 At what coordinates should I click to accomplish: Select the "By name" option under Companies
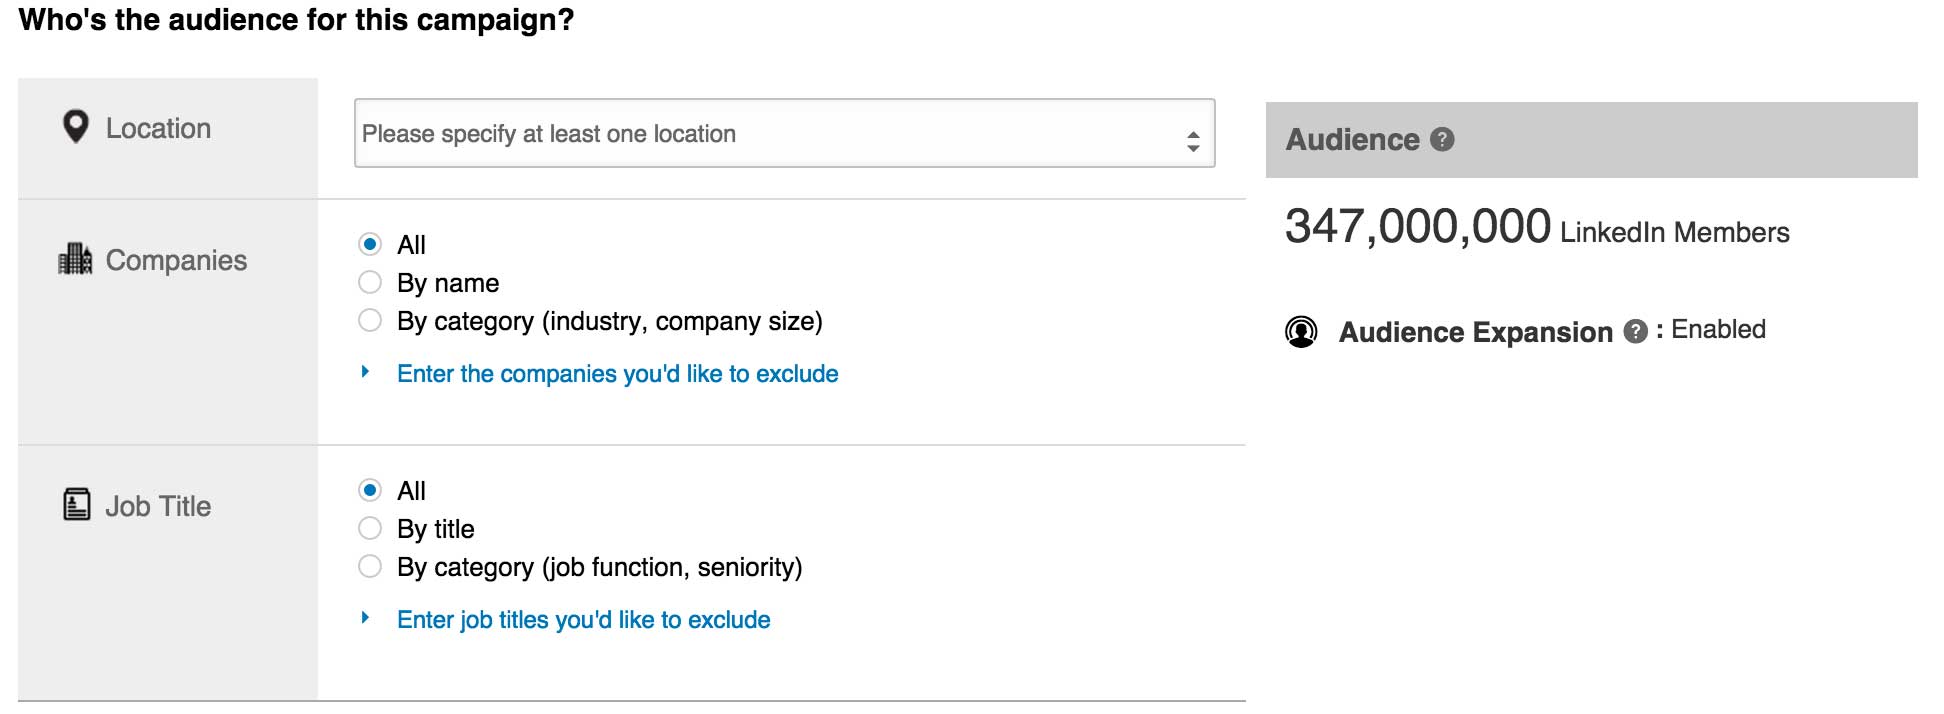pos(370,283)
